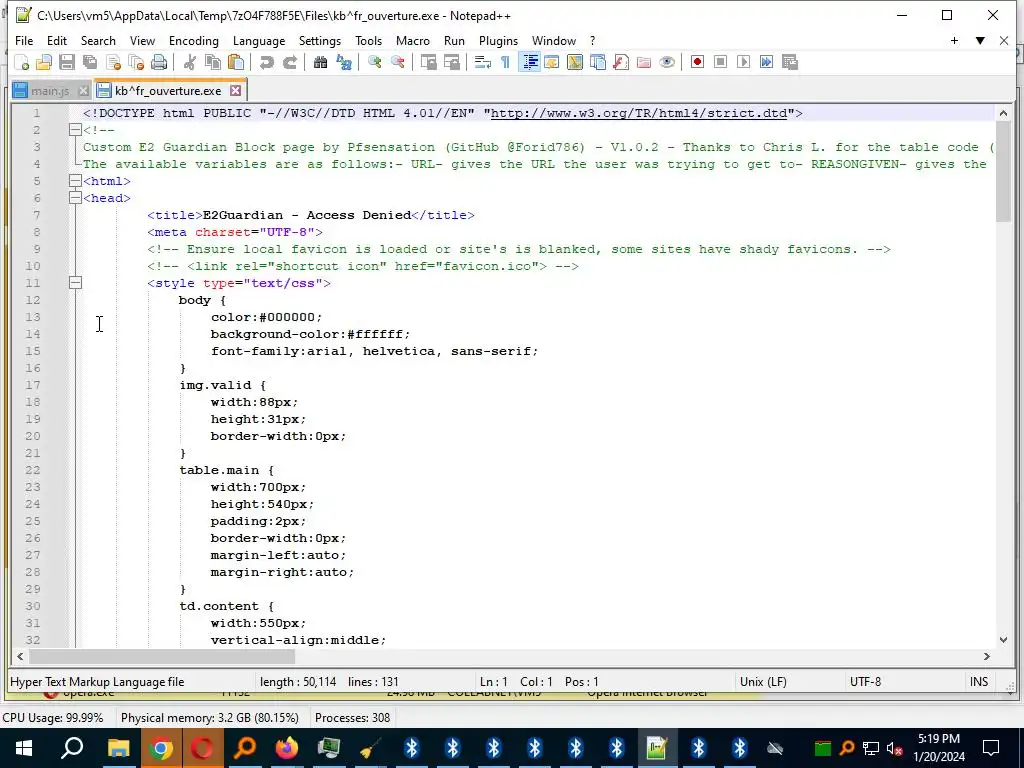1024x768 pixels.
Task: Collapse the head fold at line 6
Action: (75, 198)
